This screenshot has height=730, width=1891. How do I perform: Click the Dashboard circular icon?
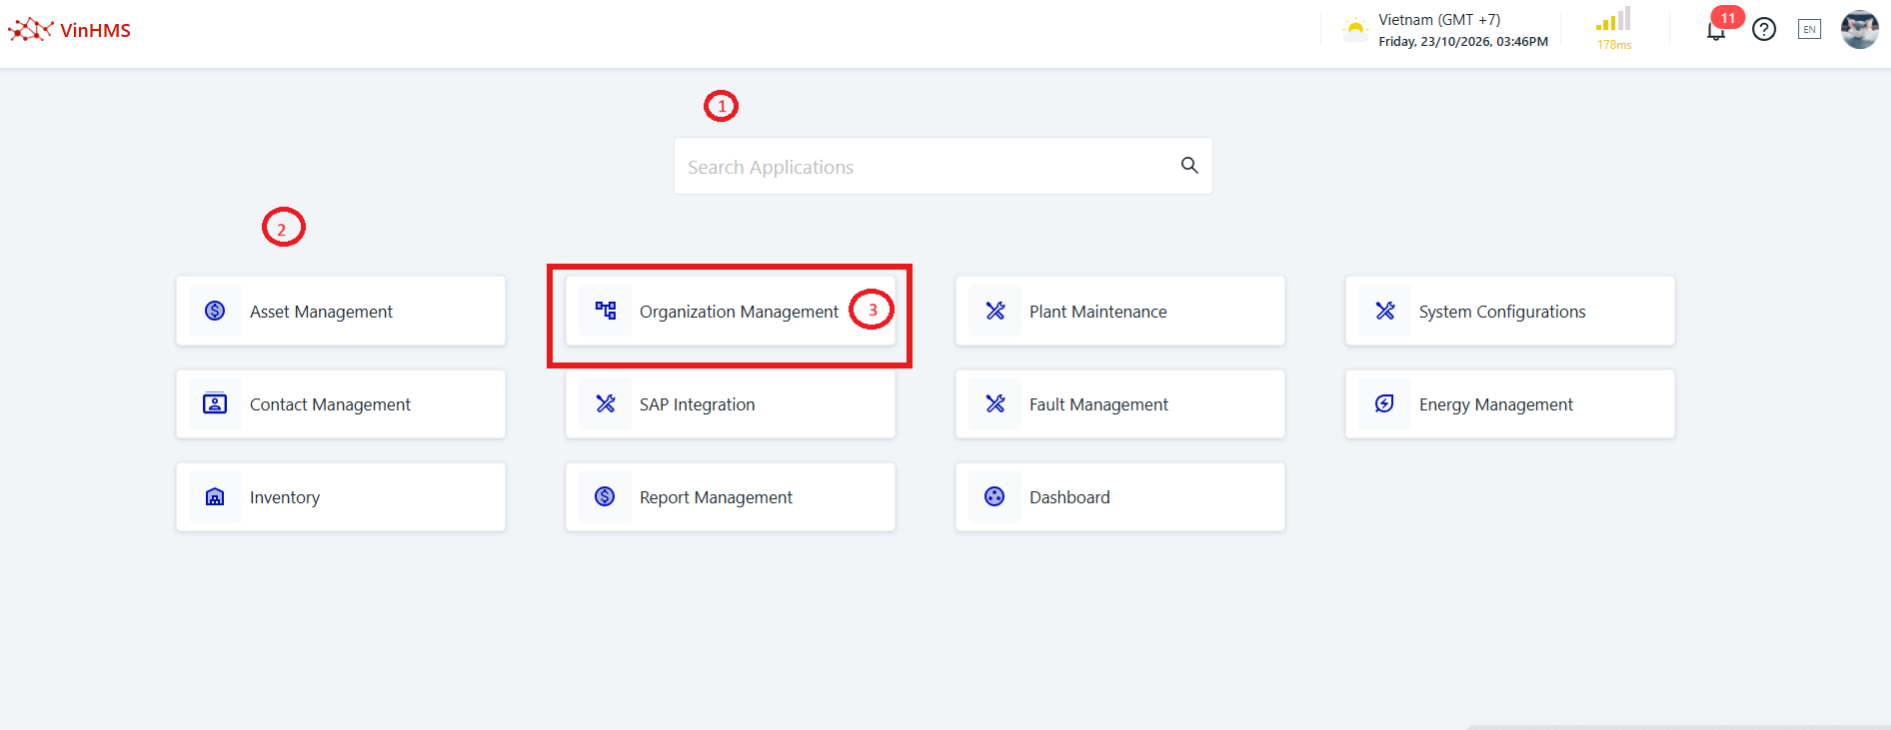point(994,497)
